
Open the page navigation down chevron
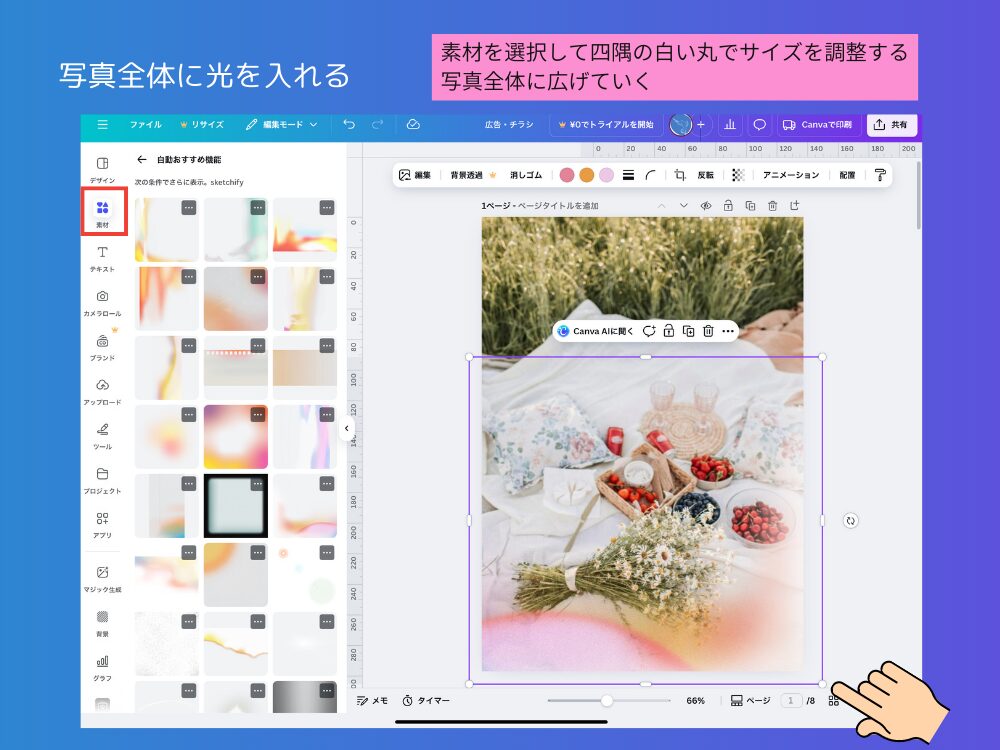tap(683, 205)
